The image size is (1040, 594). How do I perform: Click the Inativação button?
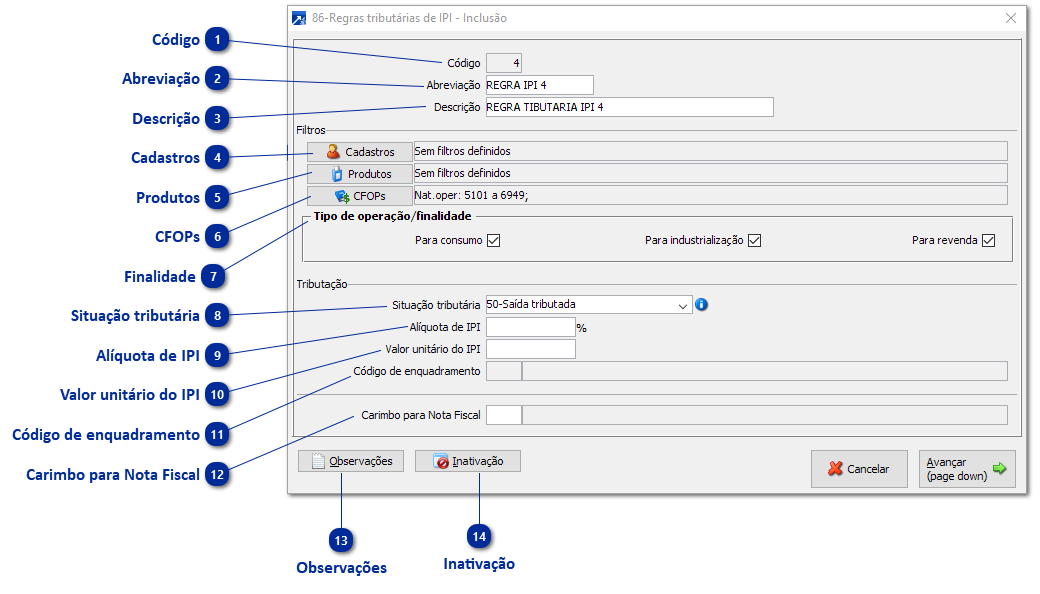point(468,461)
